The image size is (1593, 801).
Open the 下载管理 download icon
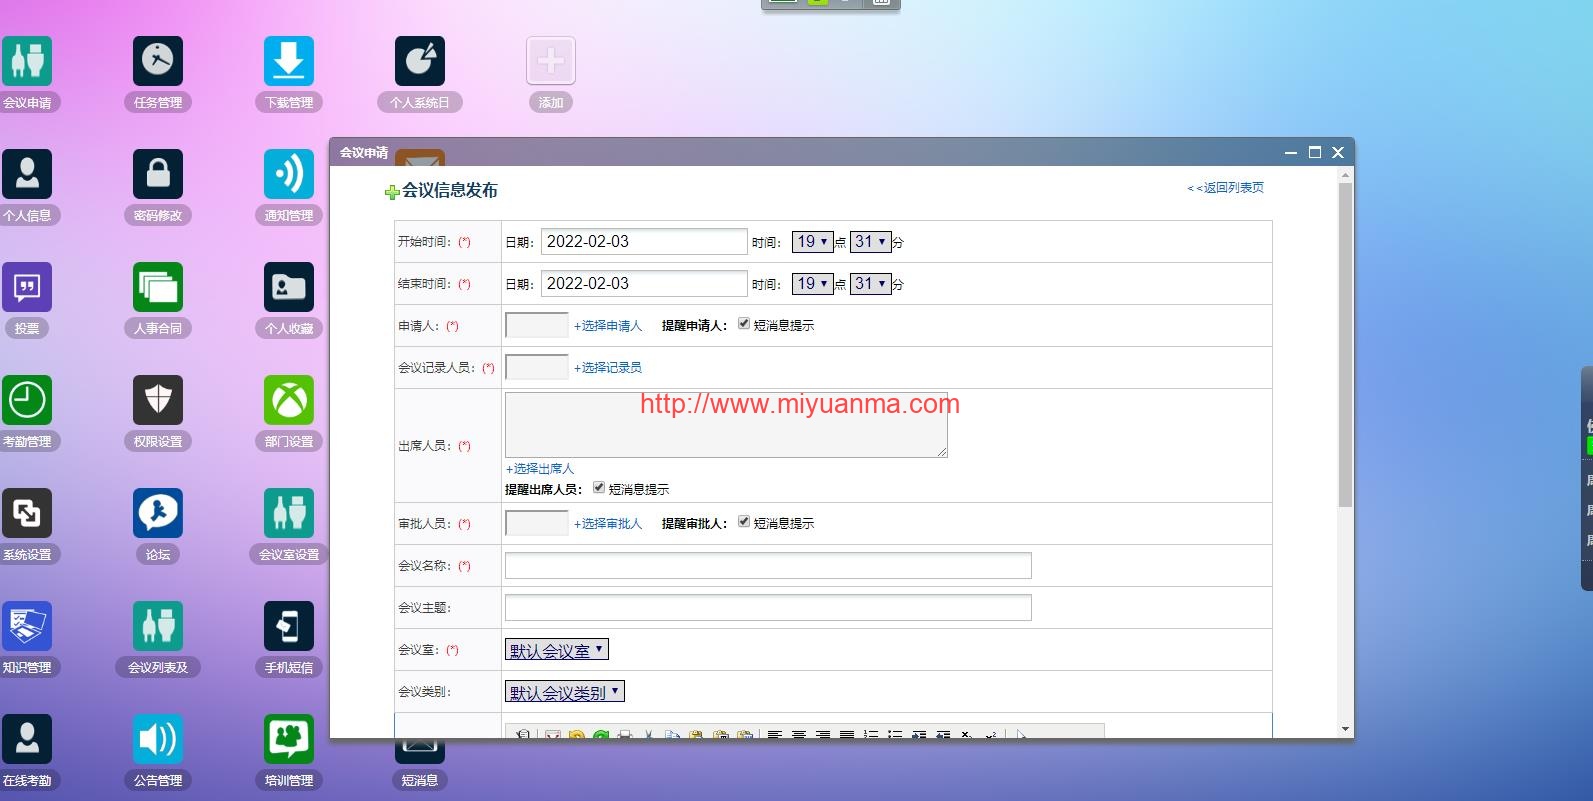tap(289, 61)
